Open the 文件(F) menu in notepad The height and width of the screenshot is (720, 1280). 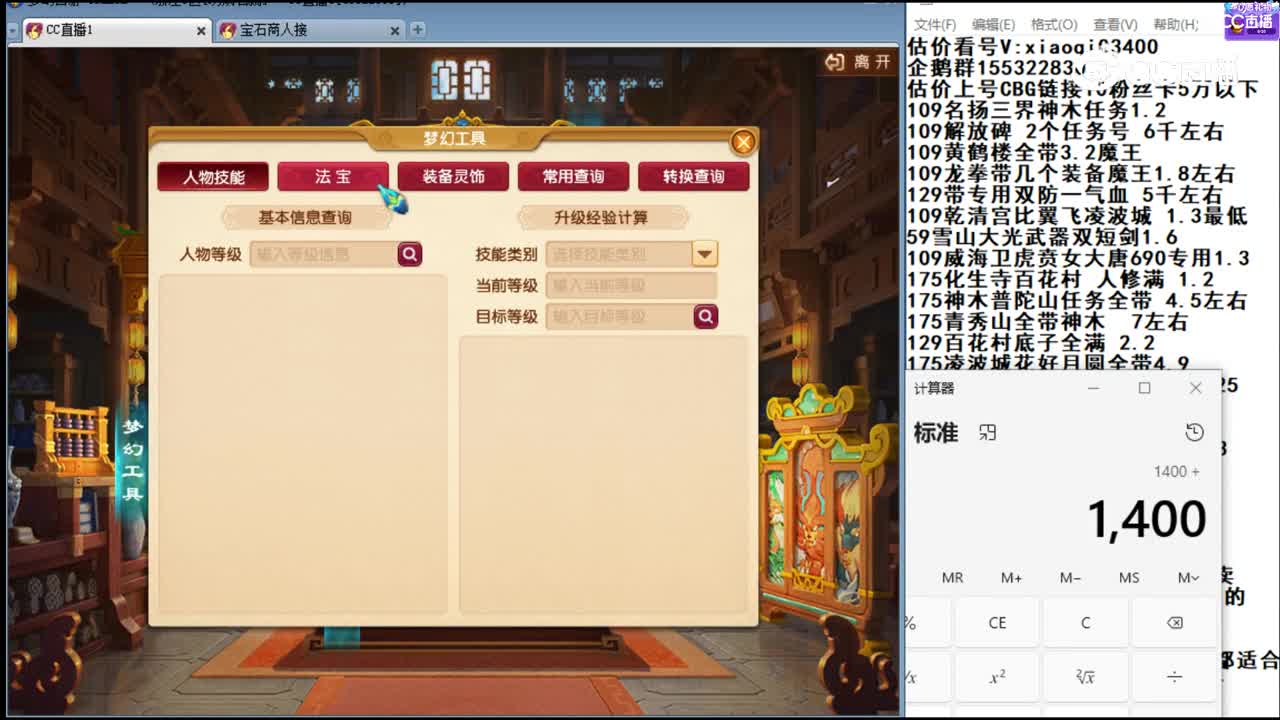pos(935,24)
